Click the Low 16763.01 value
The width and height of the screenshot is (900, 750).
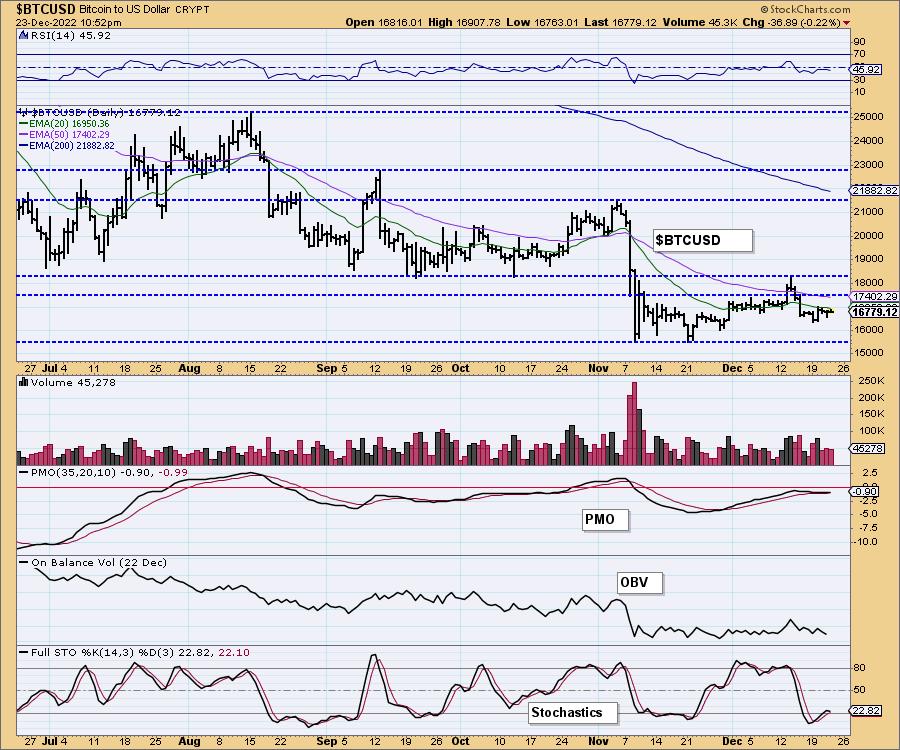pyautogui.click(x=543, y=22)
